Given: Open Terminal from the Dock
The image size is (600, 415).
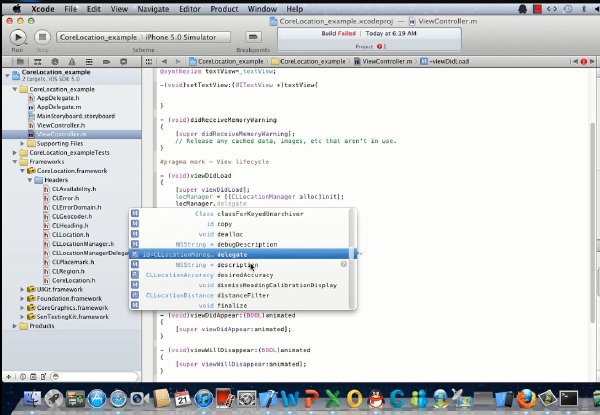Looking at the screenshot, I should [569, 399].
